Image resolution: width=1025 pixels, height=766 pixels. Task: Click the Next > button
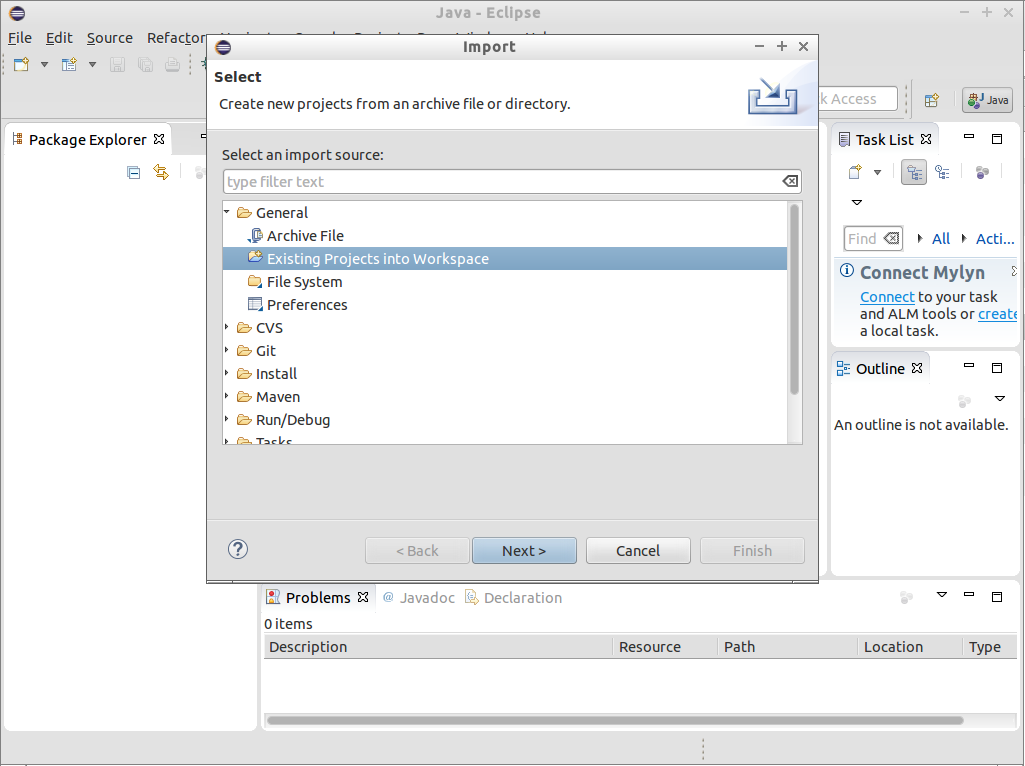[x=524, y=550]
